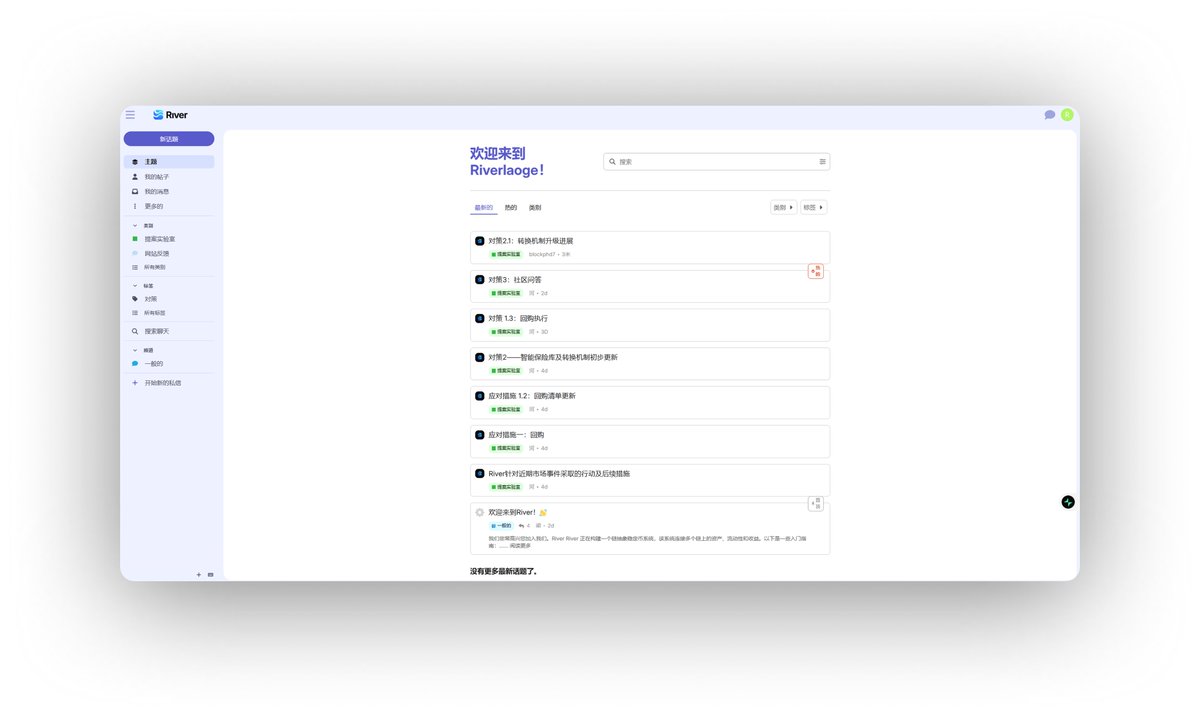The image size is (1200, 716).
Task: Click the red 热的 hot badge
Action: [816, 270]
